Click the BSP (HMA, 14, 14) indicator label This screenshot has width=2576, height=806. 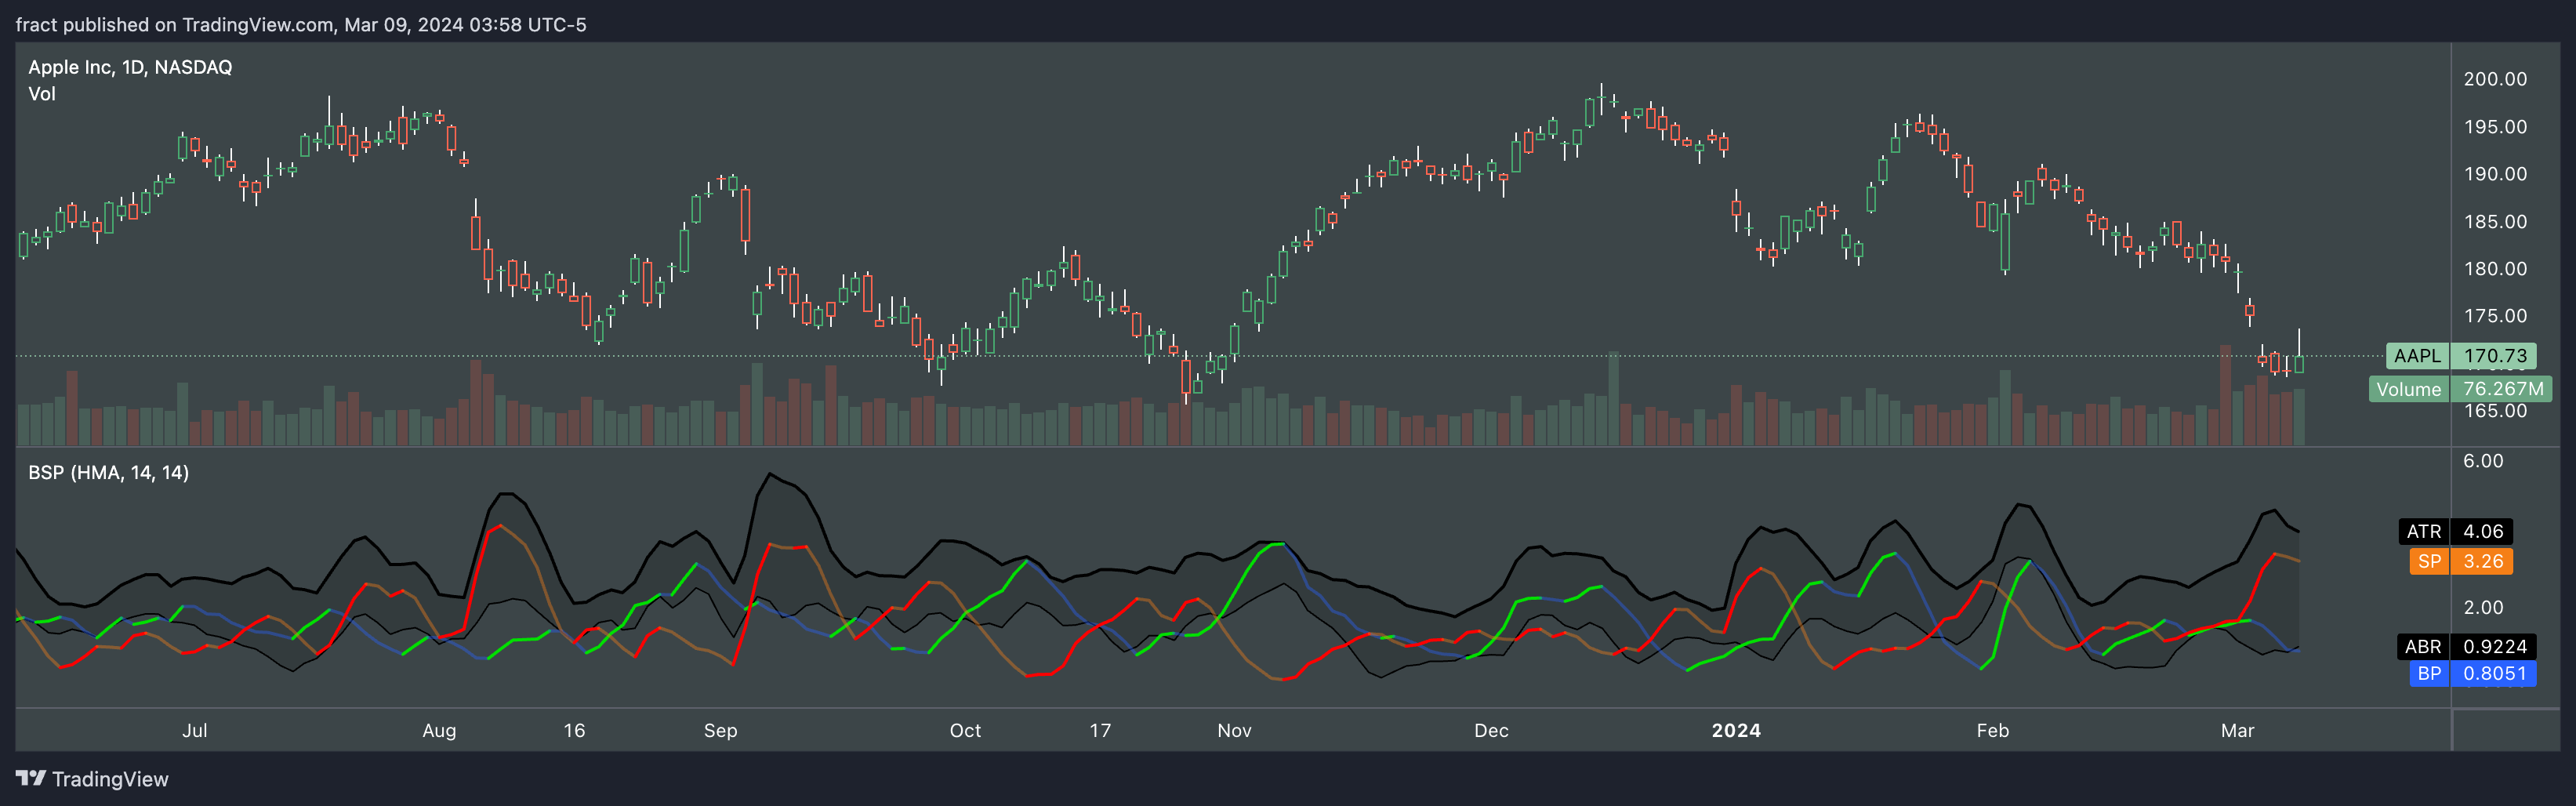(x=108, y=472)
